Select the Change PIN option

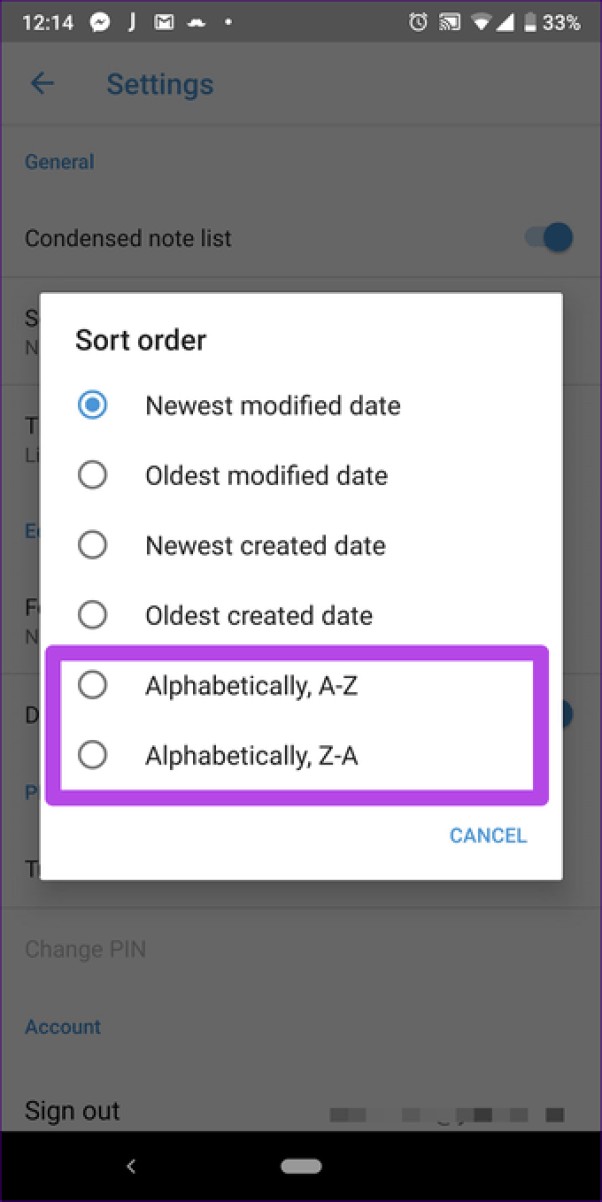pyautogui.click(x=84, y=948)
